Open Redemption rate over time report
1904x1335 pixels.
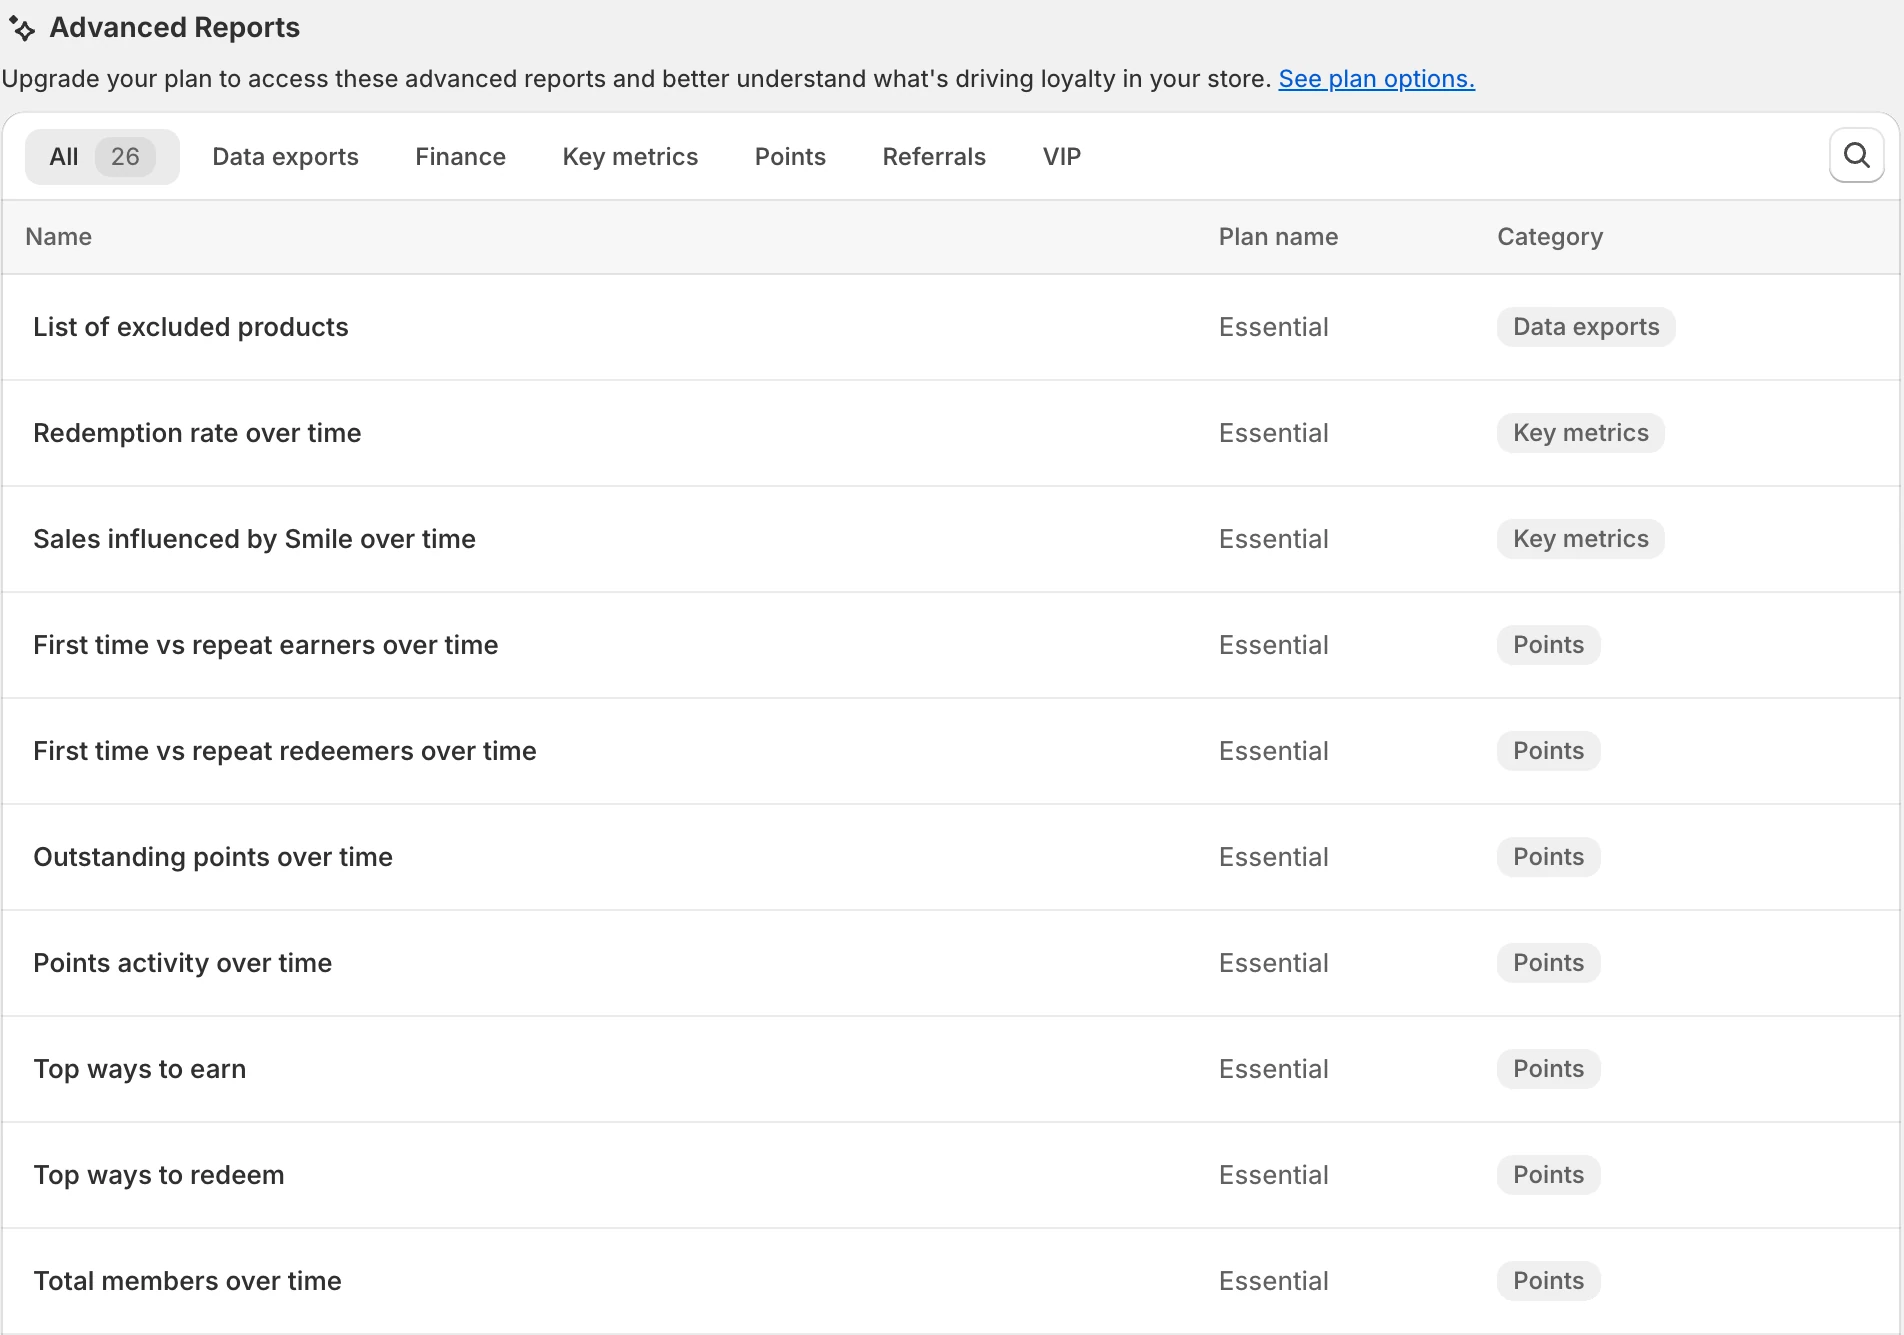pos(197,433)
